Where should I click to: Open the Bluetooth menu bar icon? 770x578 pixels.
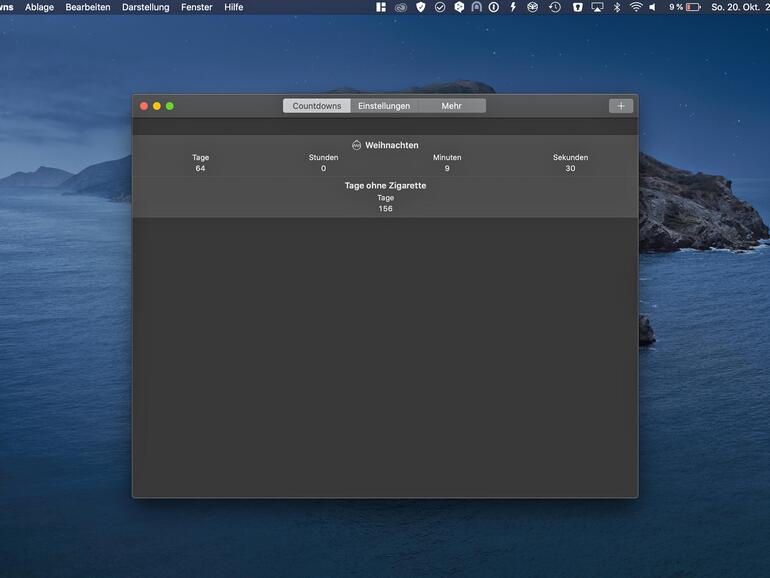coord(617,7)
